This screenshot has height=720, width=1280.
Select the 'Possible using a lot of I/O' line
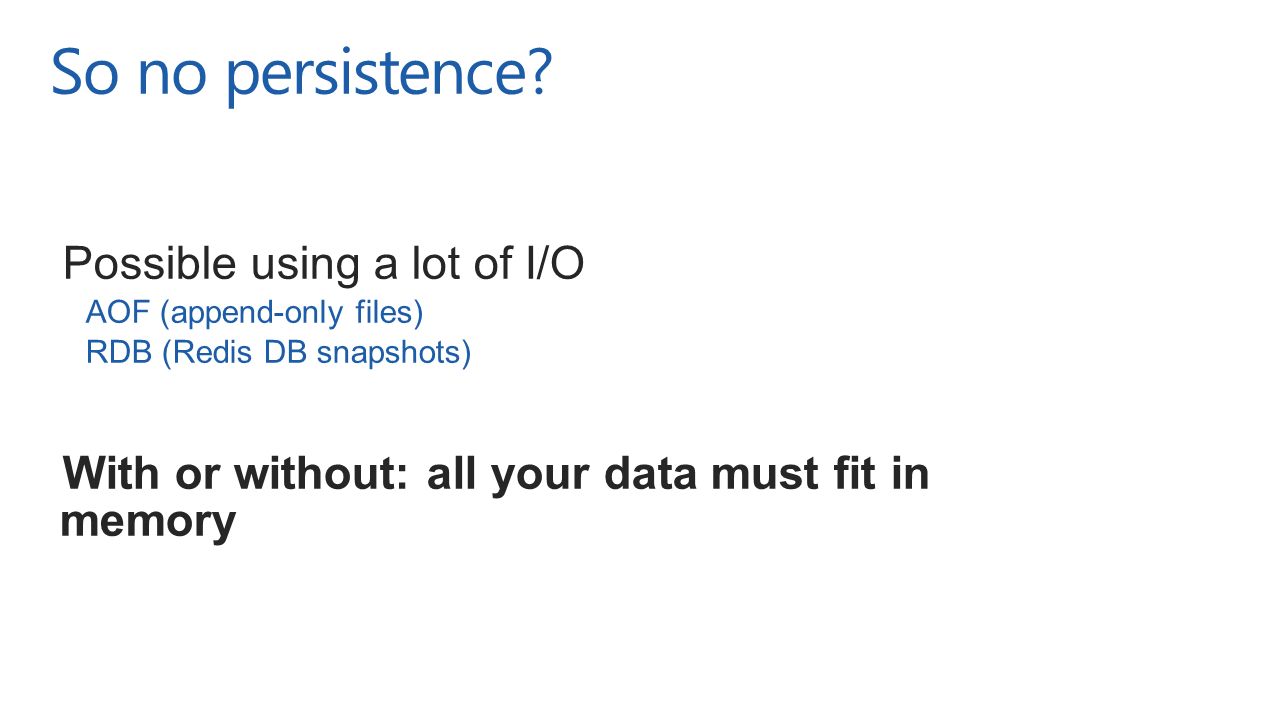click(323, 264)
